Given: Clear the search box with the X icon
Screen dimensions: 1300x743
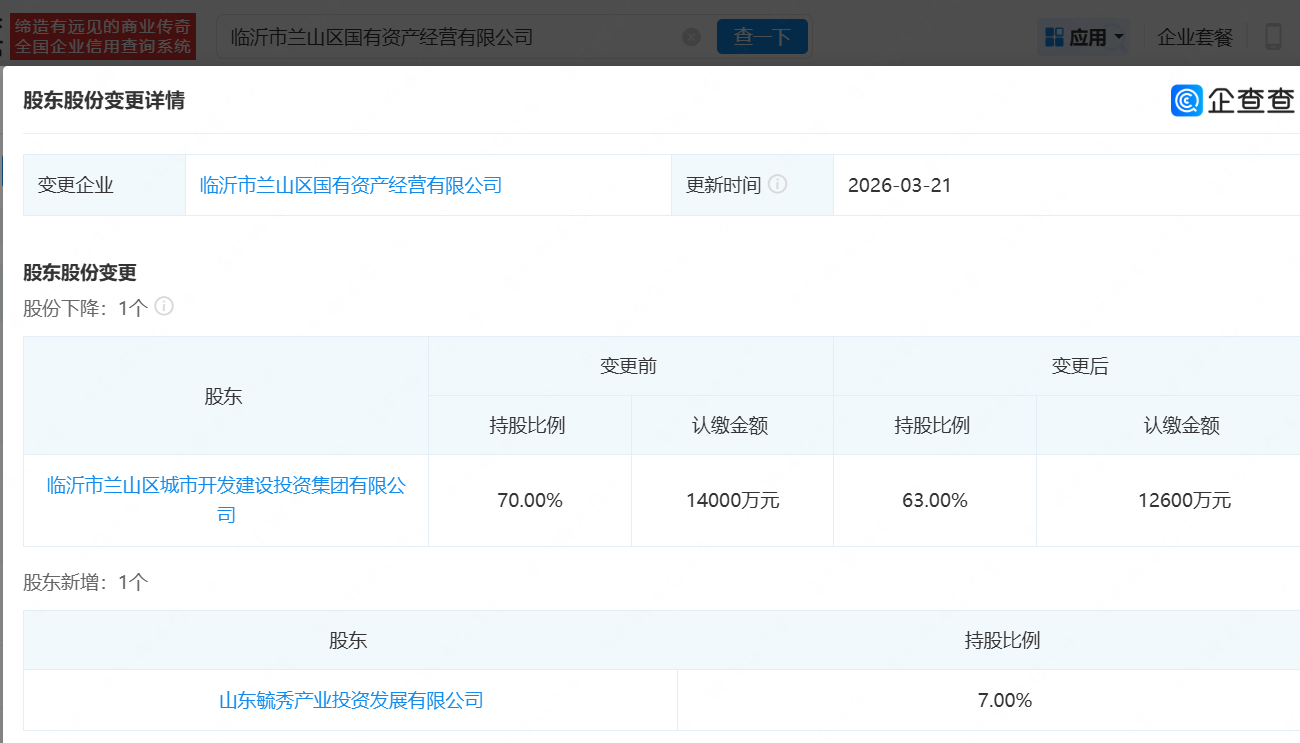Looking at the screenshot, I should (x=691, y=37).
